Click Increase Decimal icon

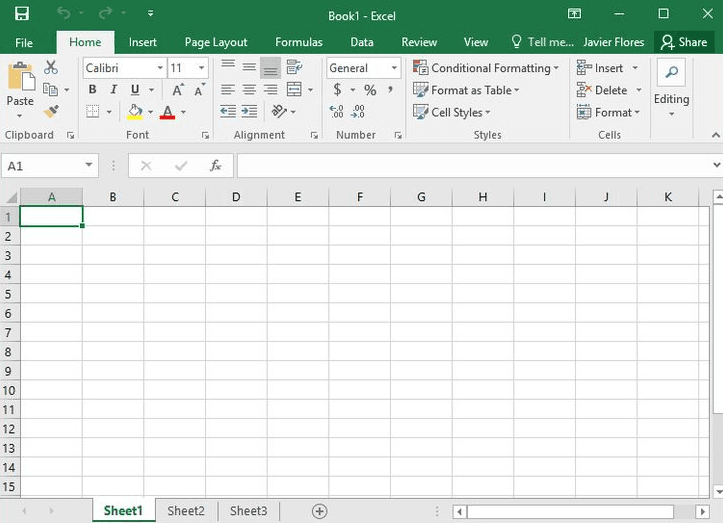tap(337, 111)
